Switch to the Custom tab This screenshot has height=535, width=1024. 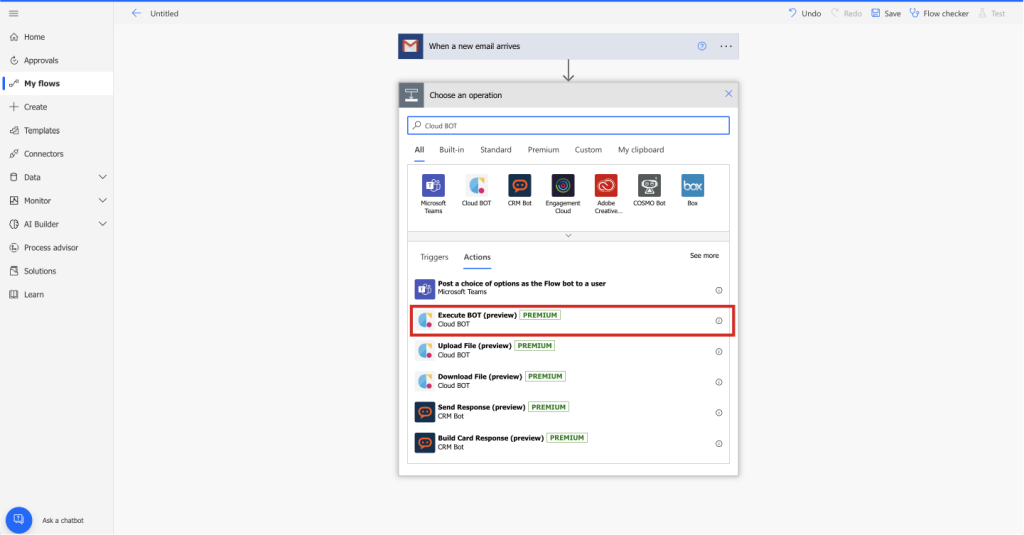pos(588,150)
